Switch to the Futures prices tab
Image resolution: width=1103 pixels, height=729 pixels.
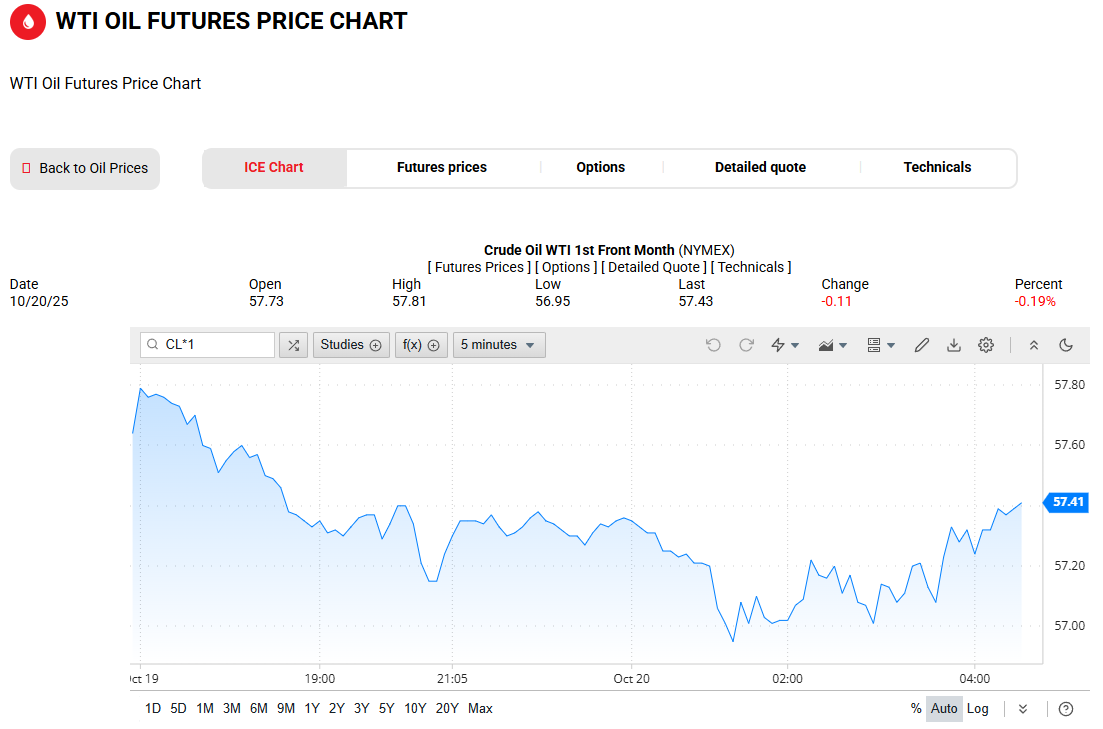[x=442, y=168]
